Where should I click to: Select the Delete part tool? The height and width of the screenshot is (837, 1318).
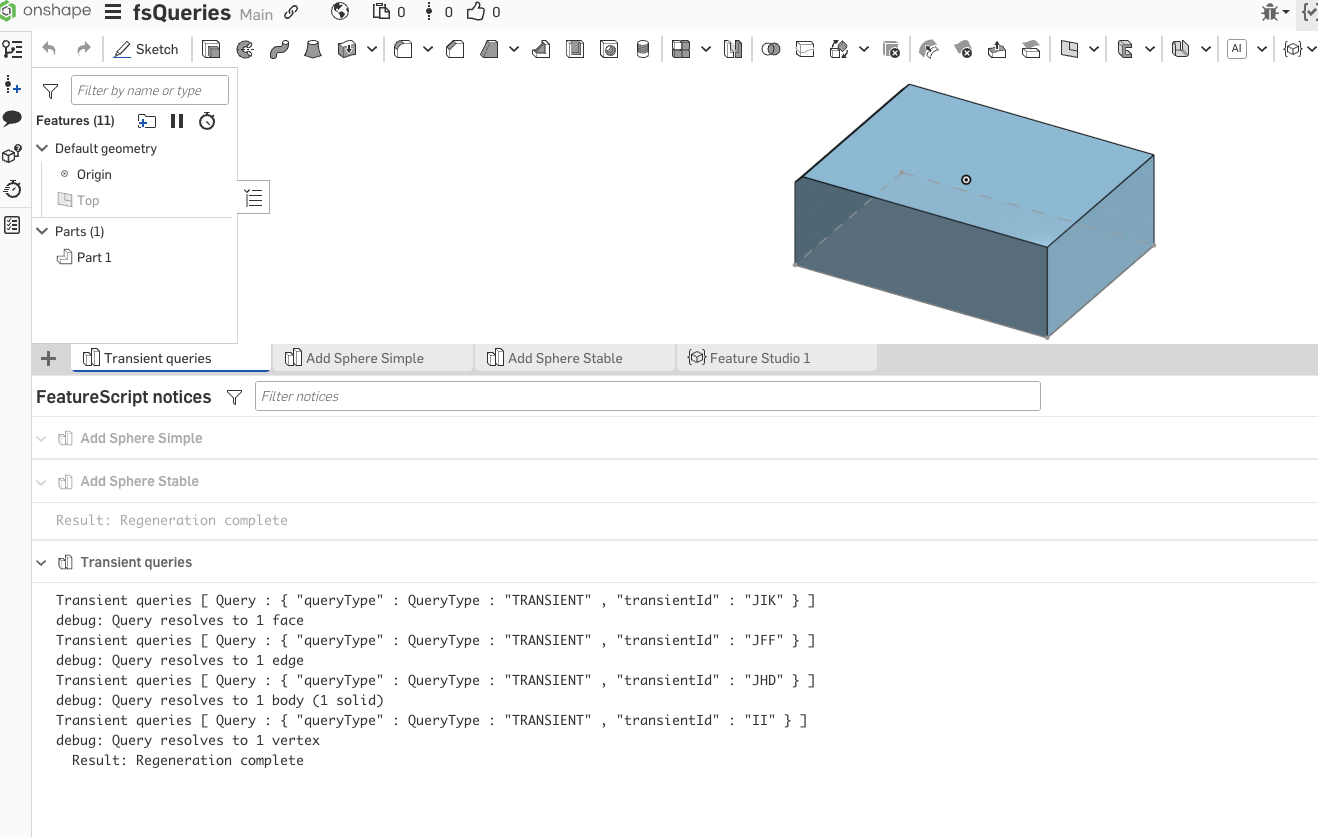coord(891,49)
